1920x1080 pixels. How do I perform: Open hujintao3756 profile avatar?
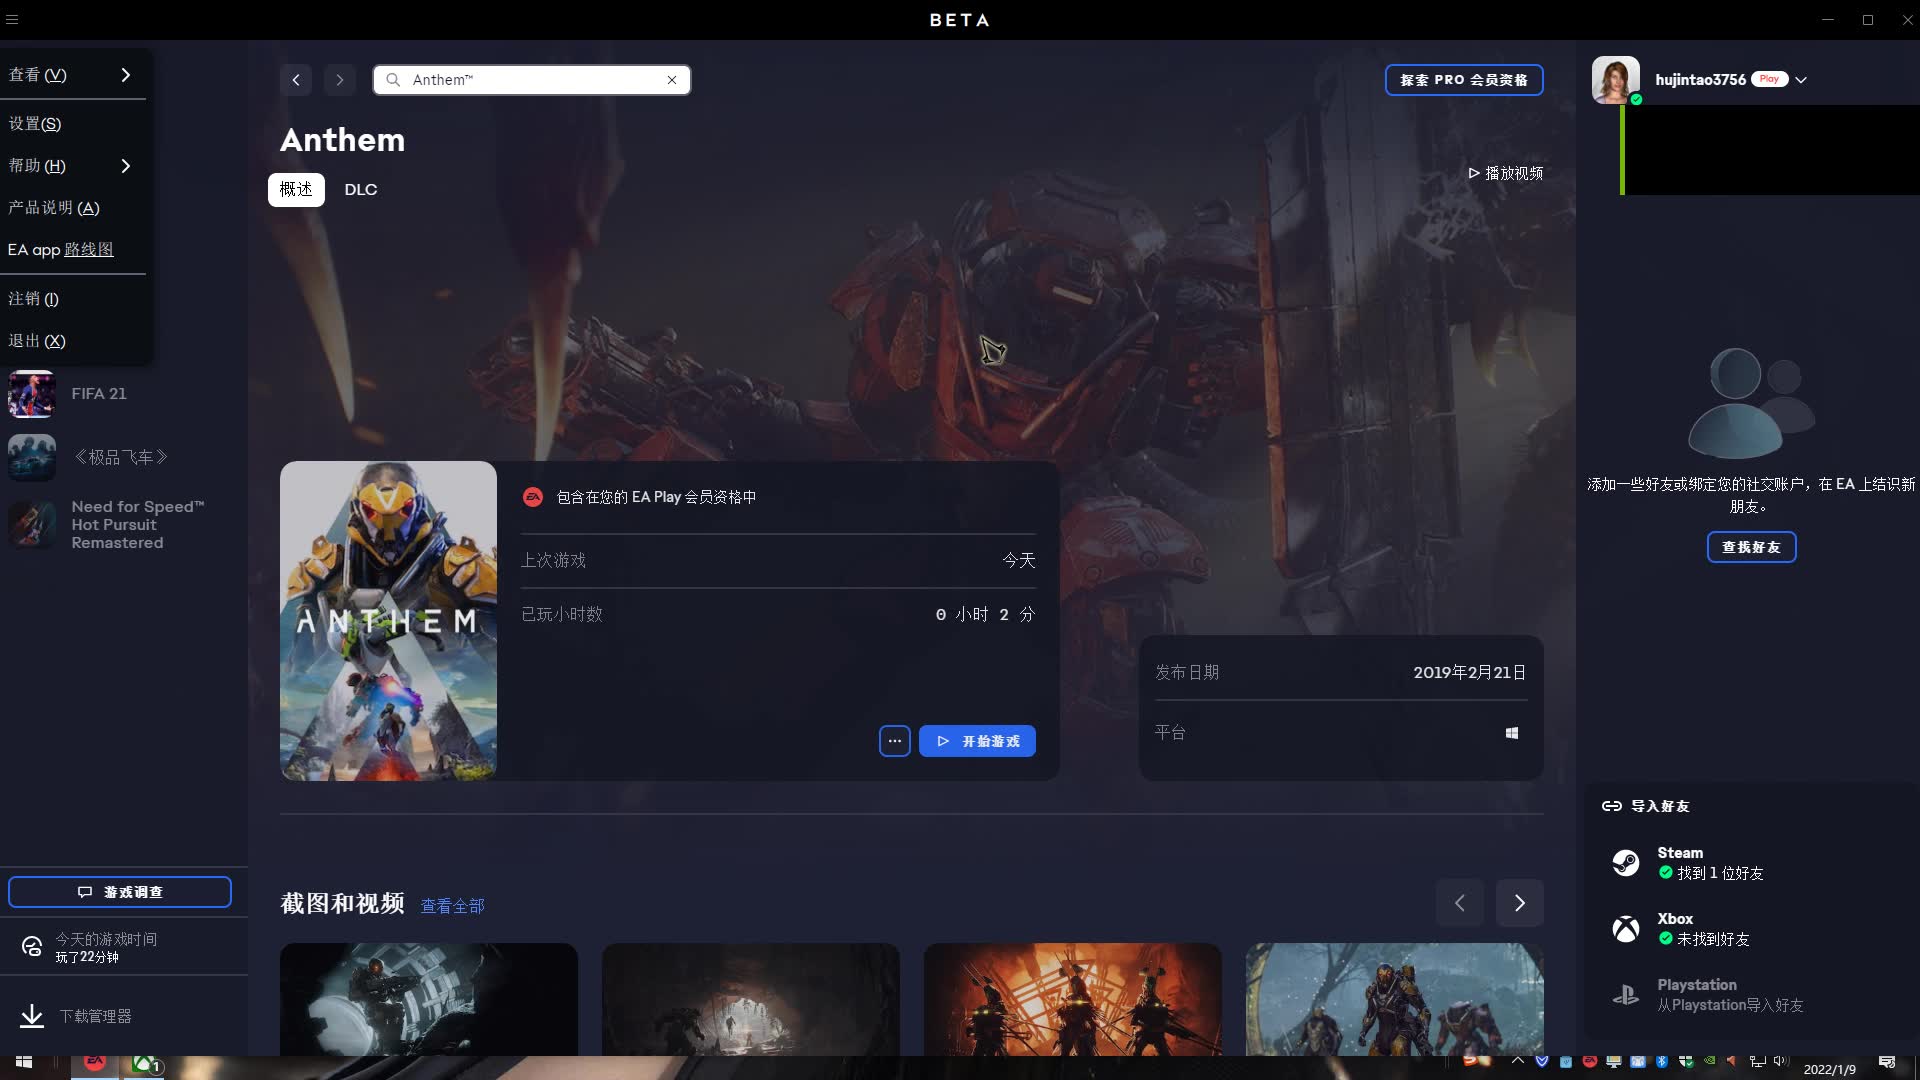tap(1616, 80)
